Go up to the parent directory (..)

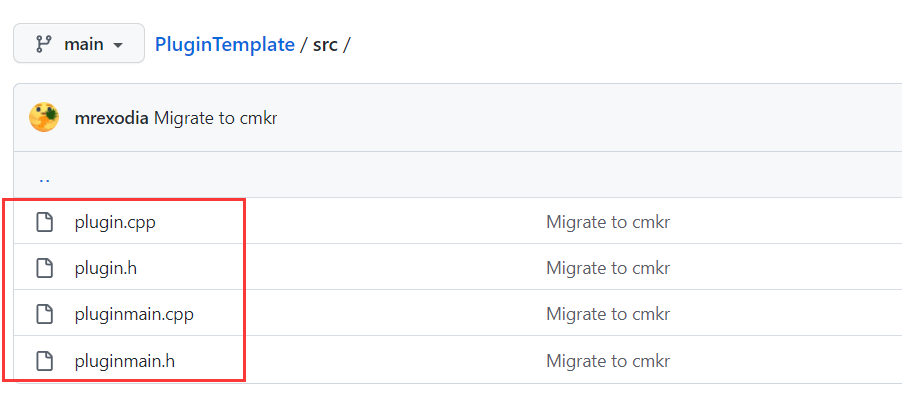point(44,179)
